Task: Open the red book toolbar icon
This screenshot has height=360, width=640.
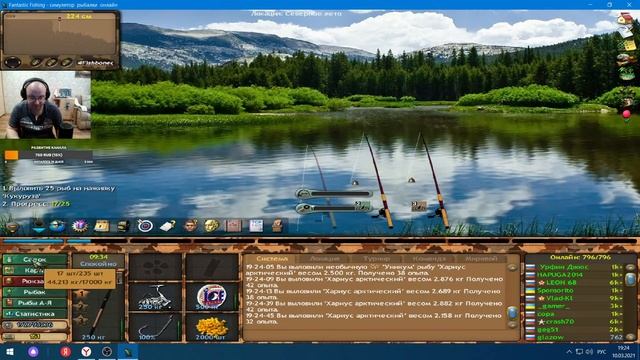Action: pyautogui.click(x=233, y=225)
